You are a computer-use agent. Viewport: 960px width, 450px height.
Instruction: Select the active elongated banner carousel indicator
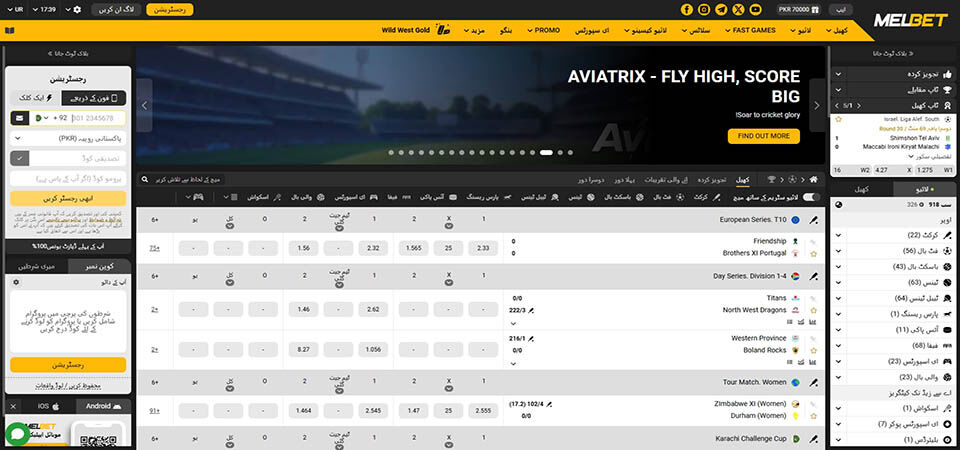546,152
